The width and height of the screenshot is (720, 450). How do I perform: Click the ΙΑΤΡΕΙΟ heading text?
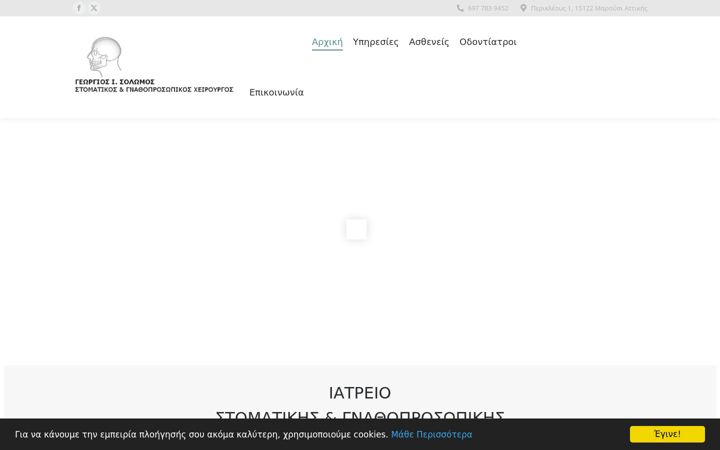click(360, 393)
